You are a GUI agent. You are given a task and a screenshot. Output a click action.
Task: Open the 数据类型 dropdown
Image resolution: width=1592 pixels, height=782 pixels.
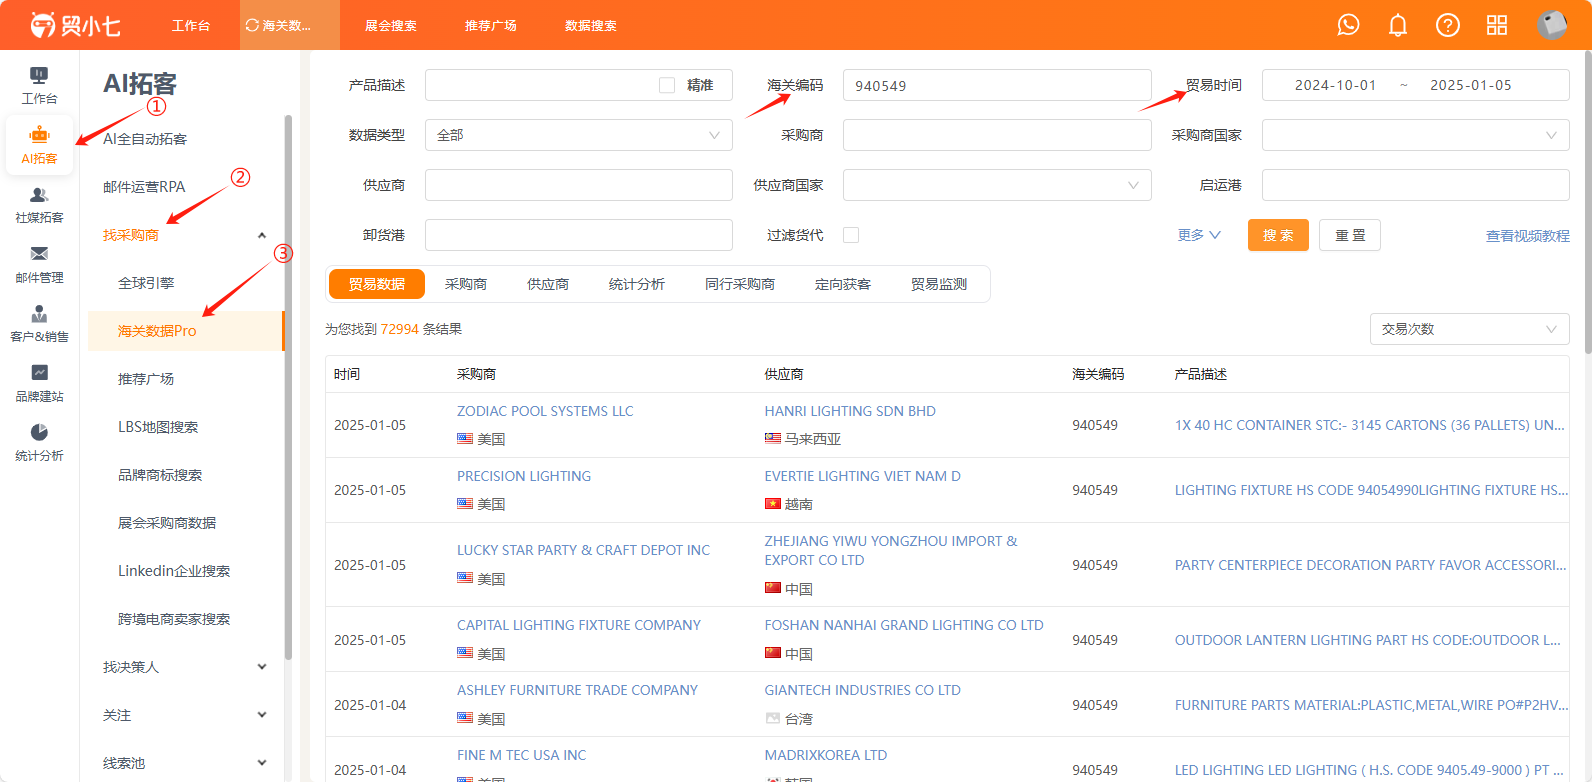click(579, 135)
